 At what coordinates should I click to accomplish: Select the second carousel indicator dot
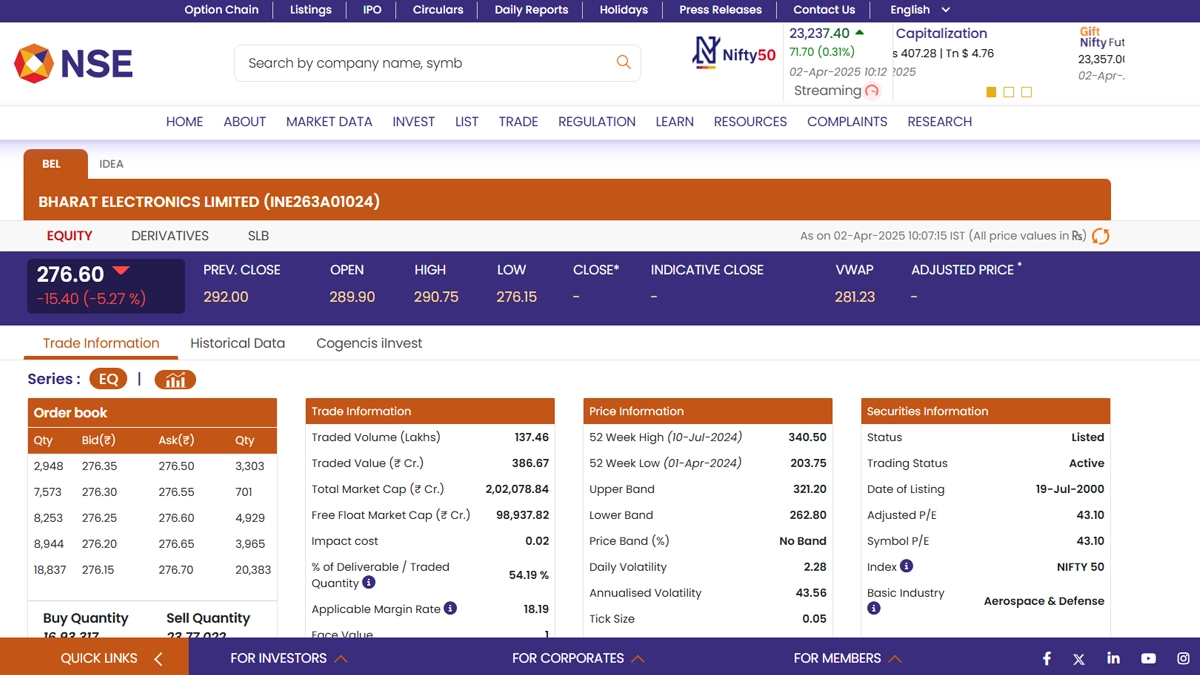pos(1008,92)
